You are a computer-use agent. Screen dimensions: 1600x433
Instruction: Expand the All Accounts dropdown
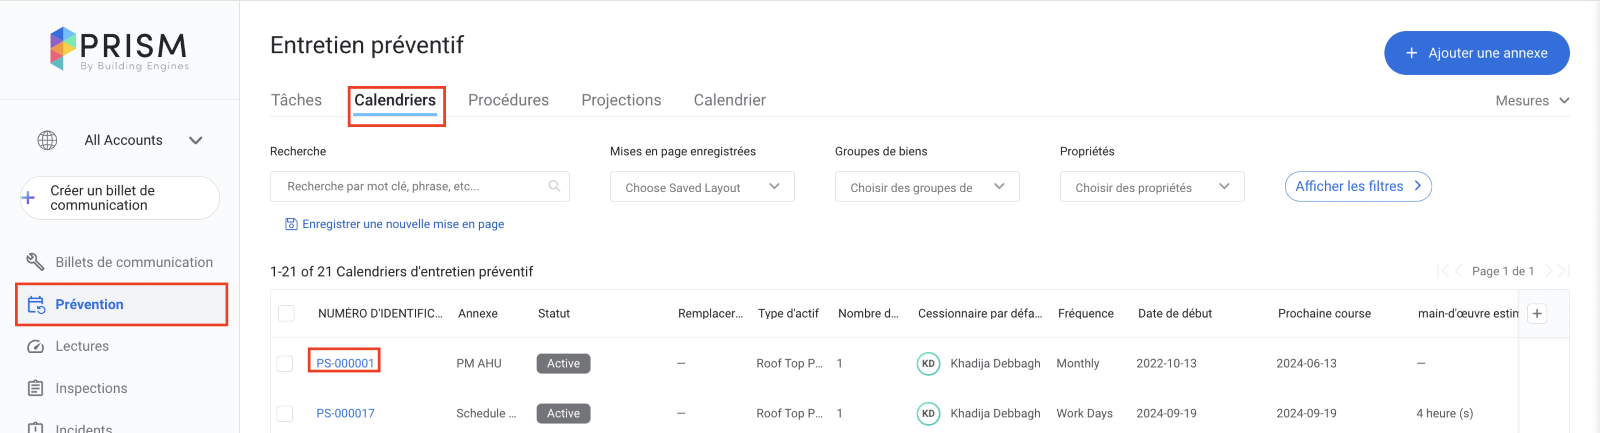(x=196, y=140)
